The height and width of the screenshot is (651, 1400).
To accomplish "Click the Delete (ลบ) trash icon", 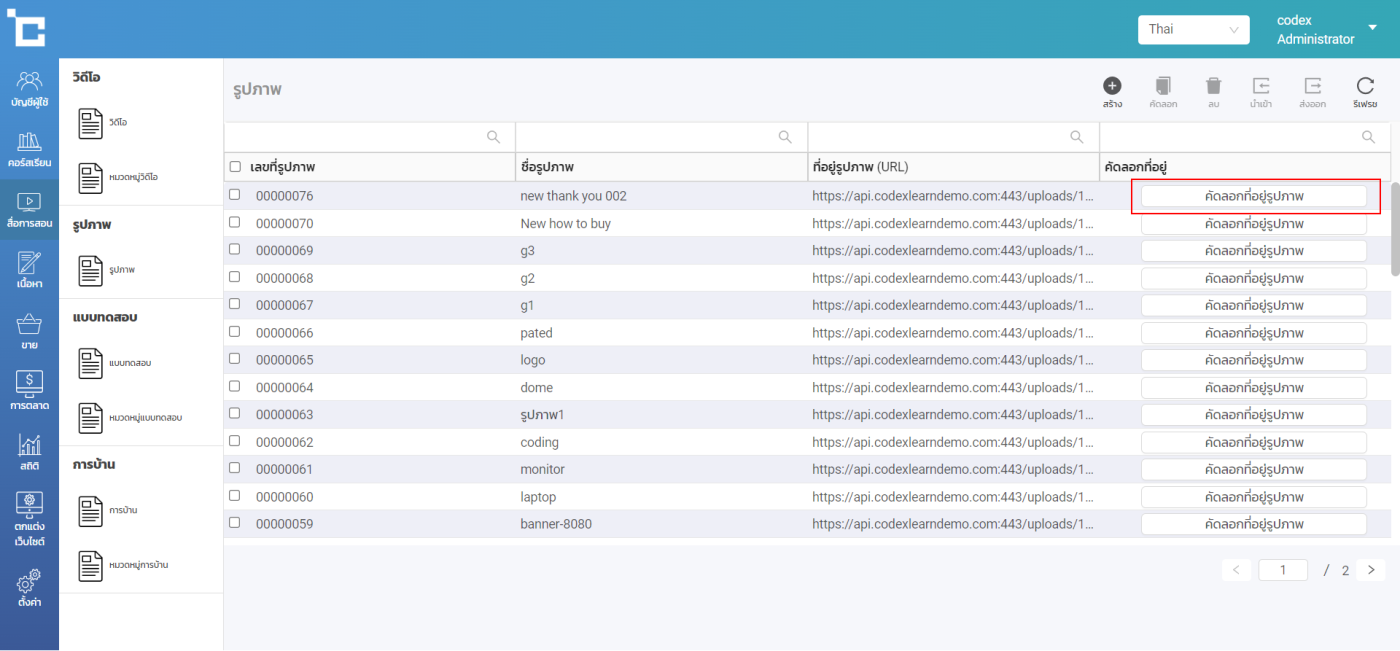I will 1213,87.
